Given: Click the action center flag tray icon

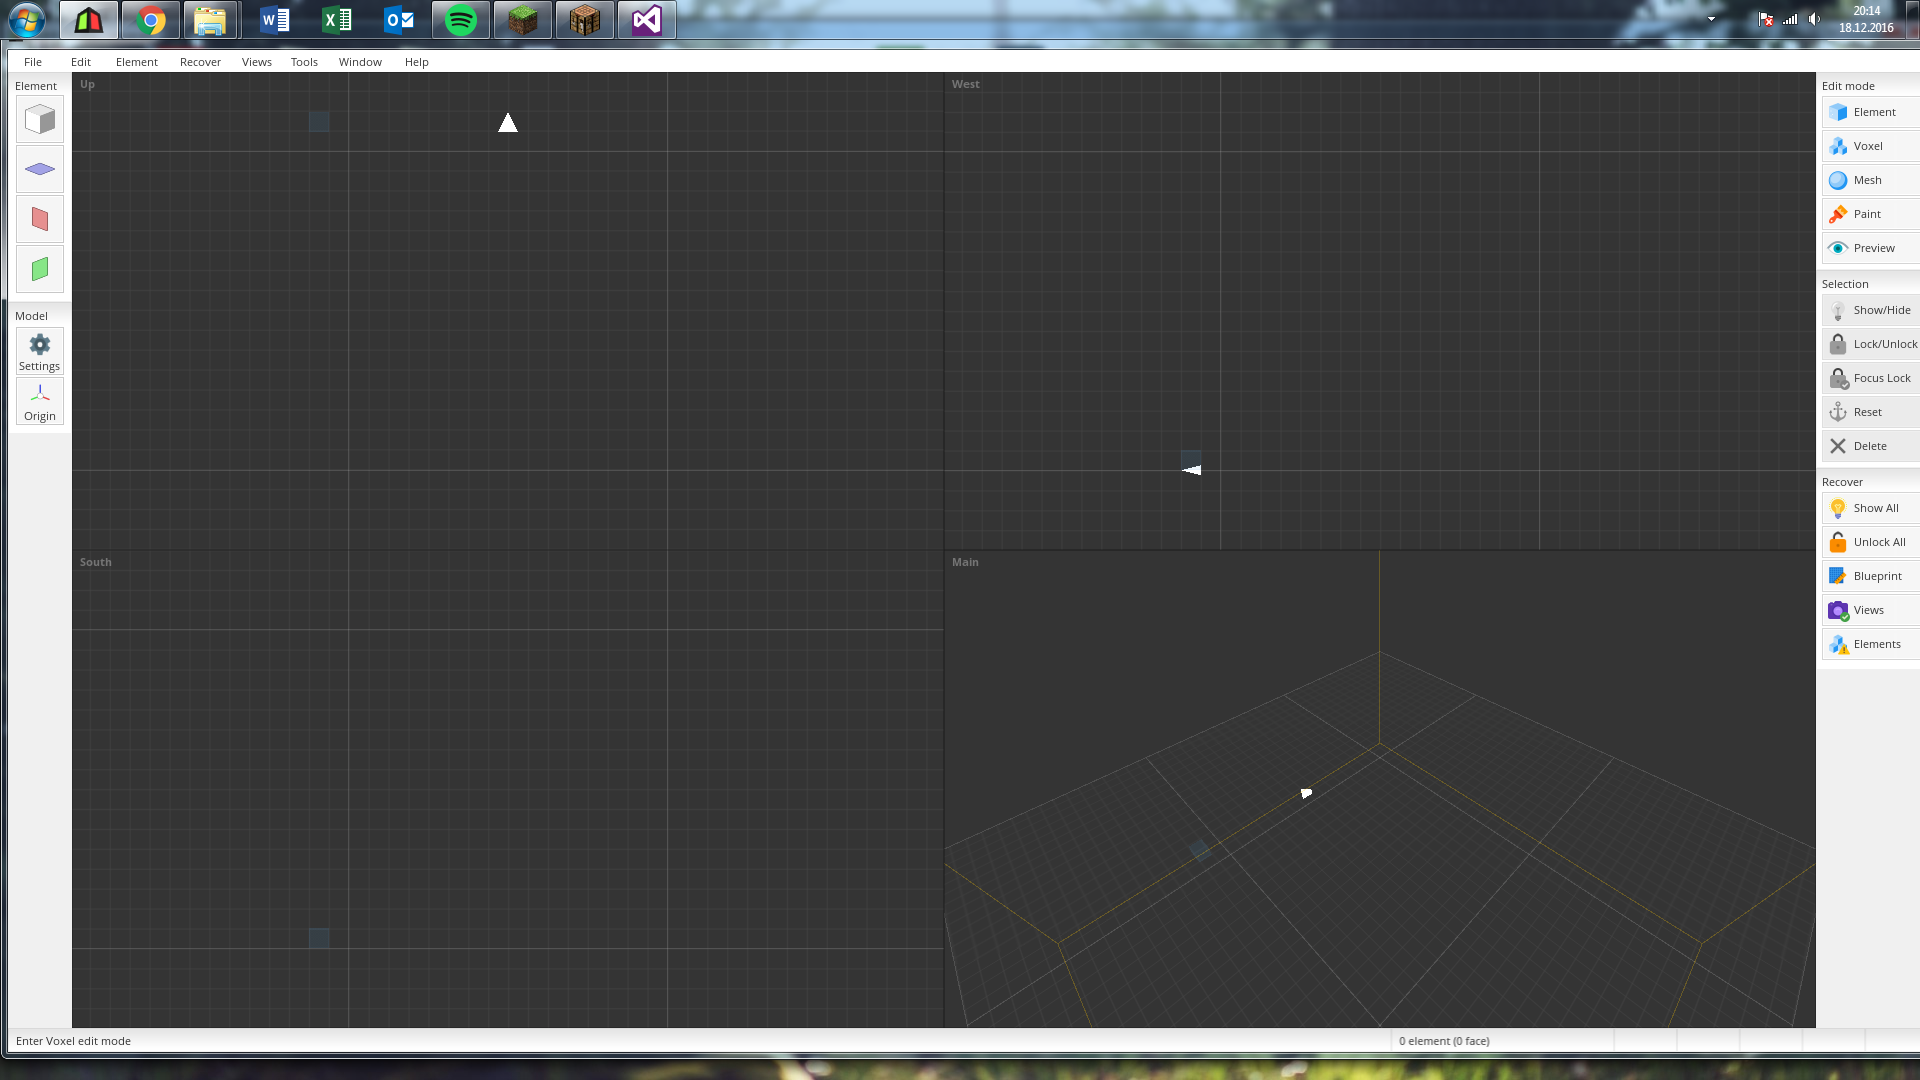Looking at the screenshot, I should pyautogui.click(x=1766, y=19).
